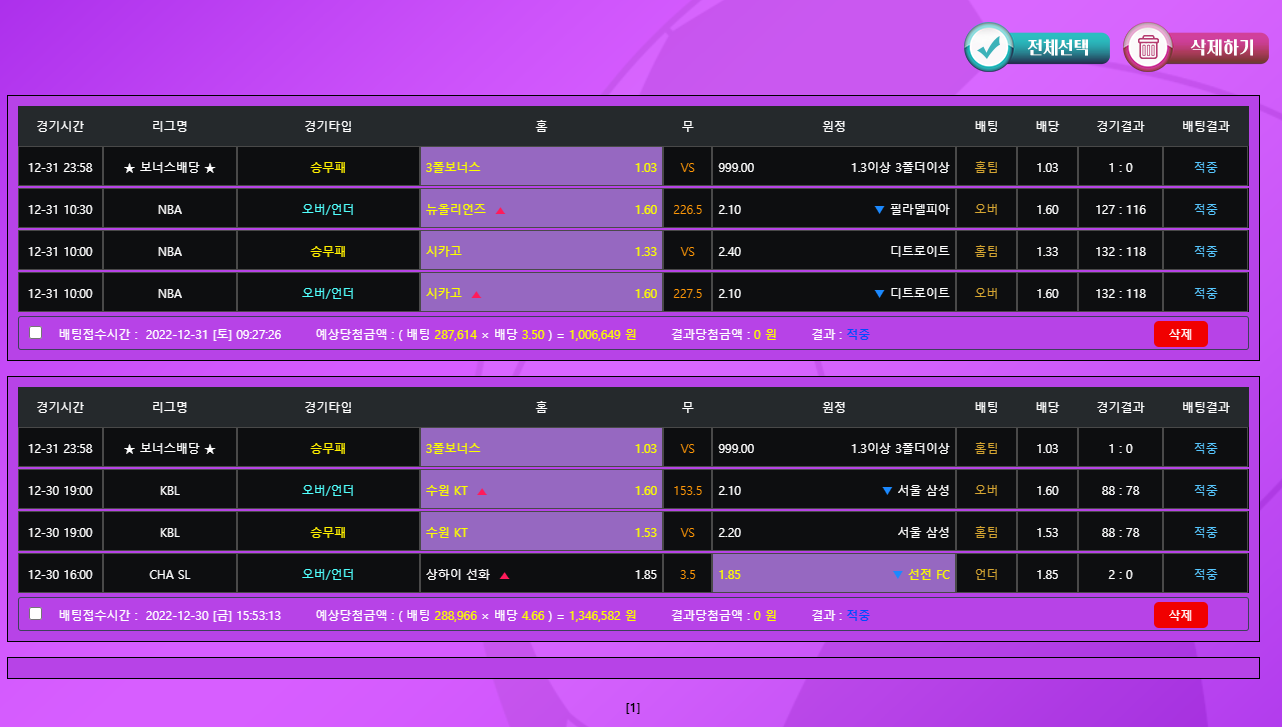Image resolution: width=1282 pixels, height=727 pixels.
Task: Click the 선전 FC 1.85 away odds cell
Action: (833, 575)
